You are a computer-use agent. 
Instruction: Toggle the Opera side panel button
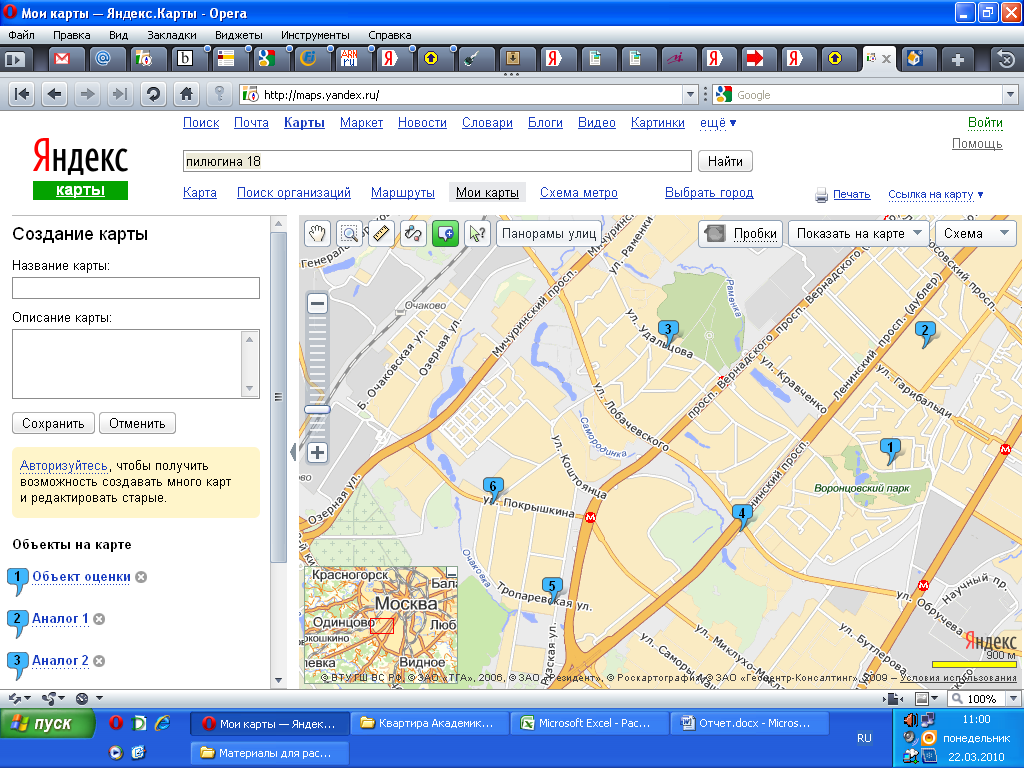point(14,59)
